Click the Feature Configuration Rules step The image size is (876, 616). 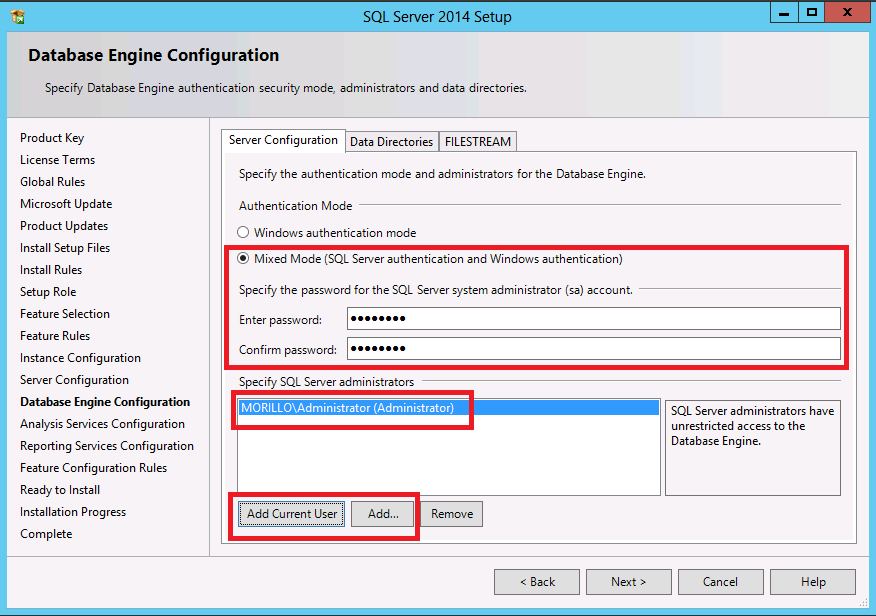[93, 468]
